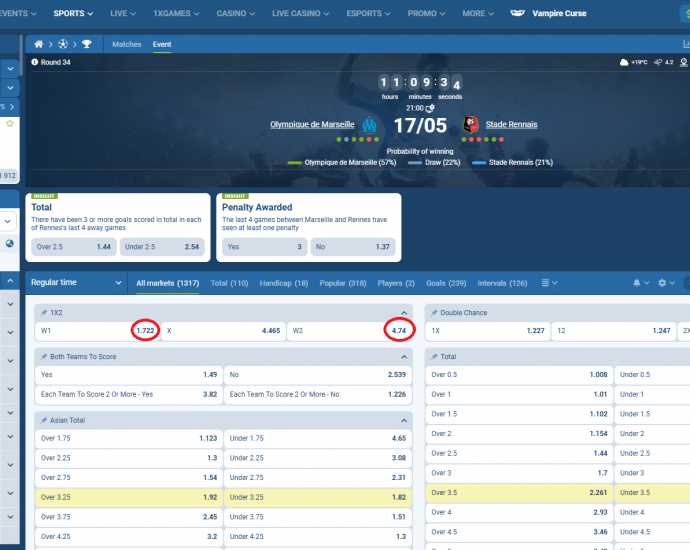690x550 pixels.
Task: Select Asian Total Under 3.25 at 1.82
Action: [318, 497]
